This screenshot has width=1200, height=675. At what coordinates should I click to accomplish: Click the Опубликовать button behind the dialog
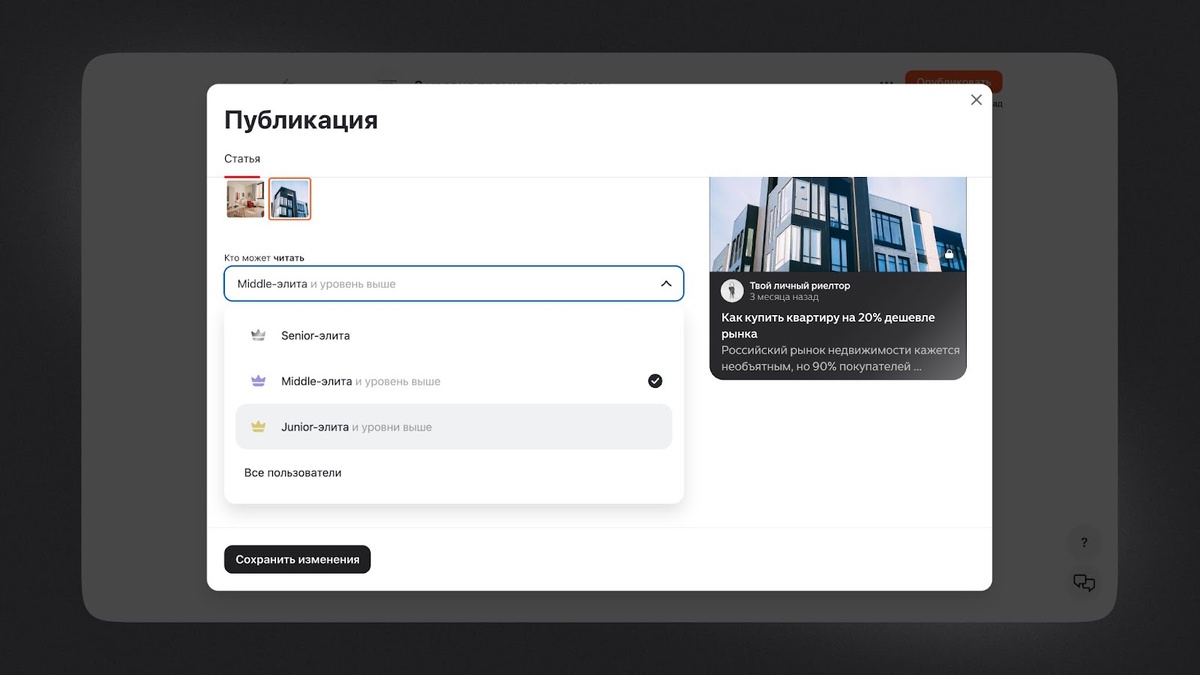(x=953, y=82)
